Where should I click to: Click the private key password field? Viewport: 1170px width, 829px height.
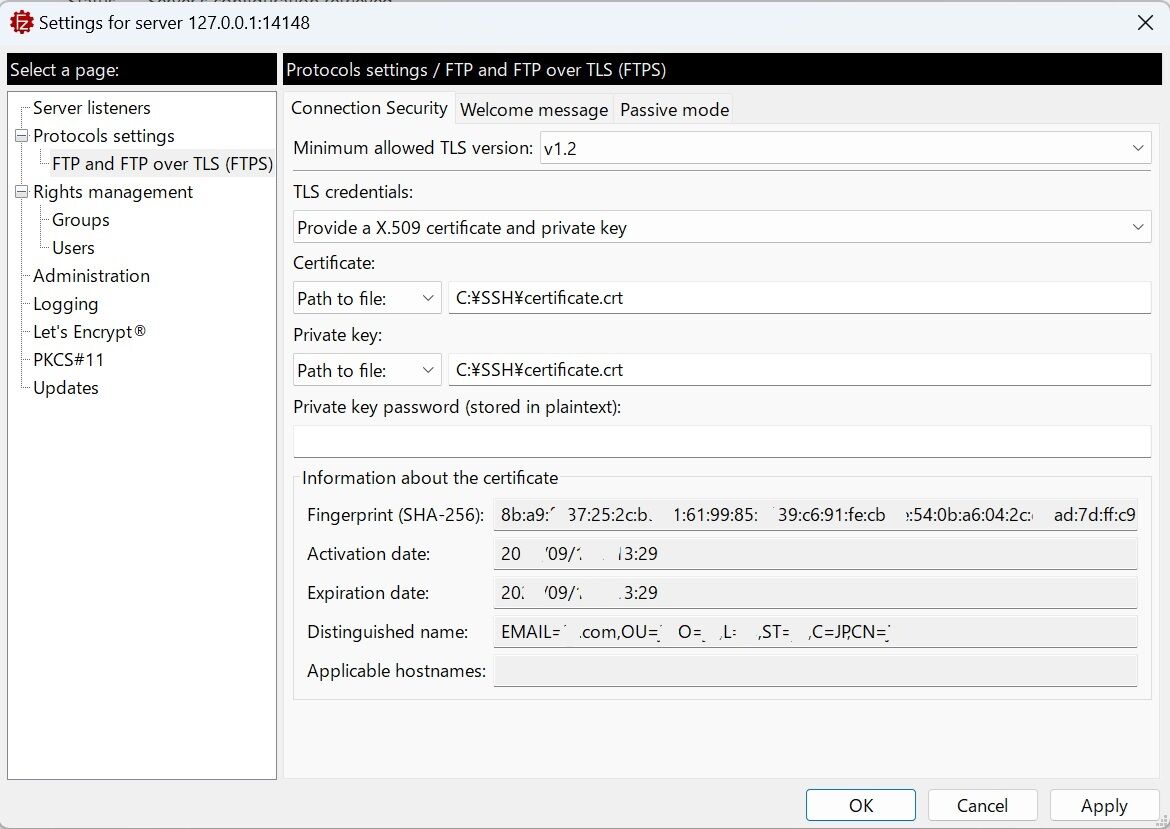(x=721, y=440)
